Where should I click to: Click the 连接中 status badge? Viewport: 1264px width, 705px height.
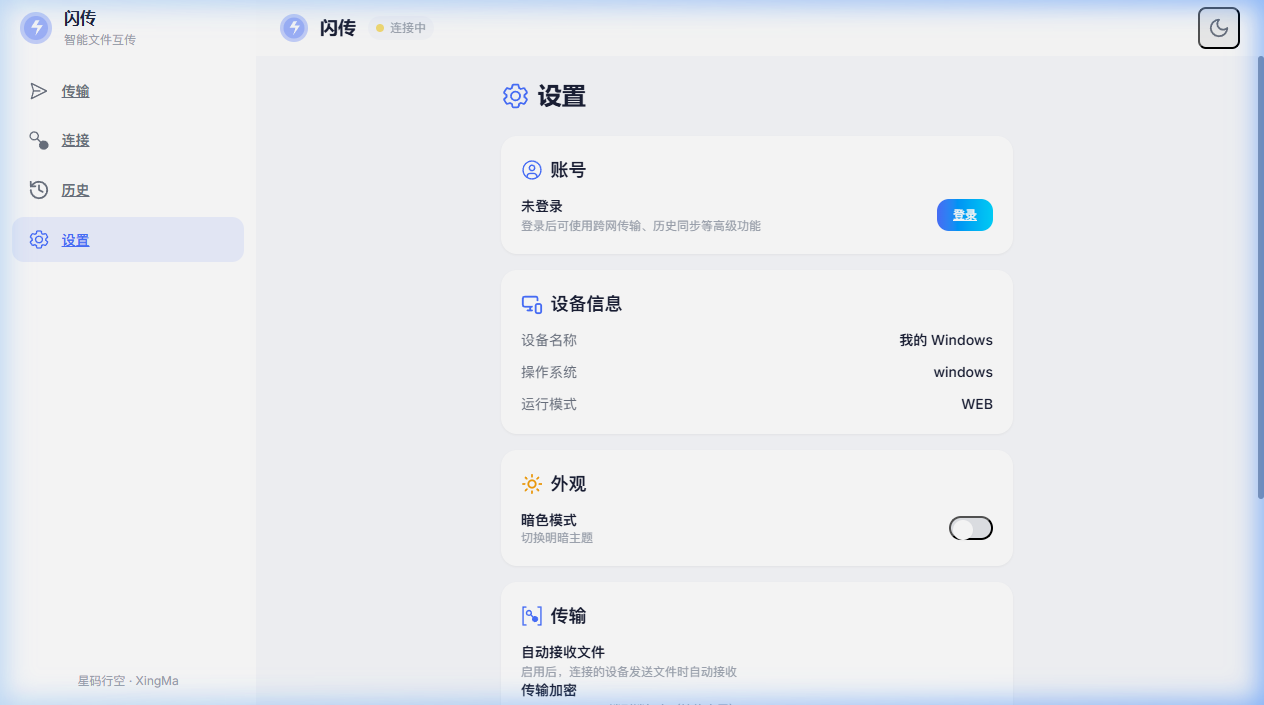tap(401, 28)
